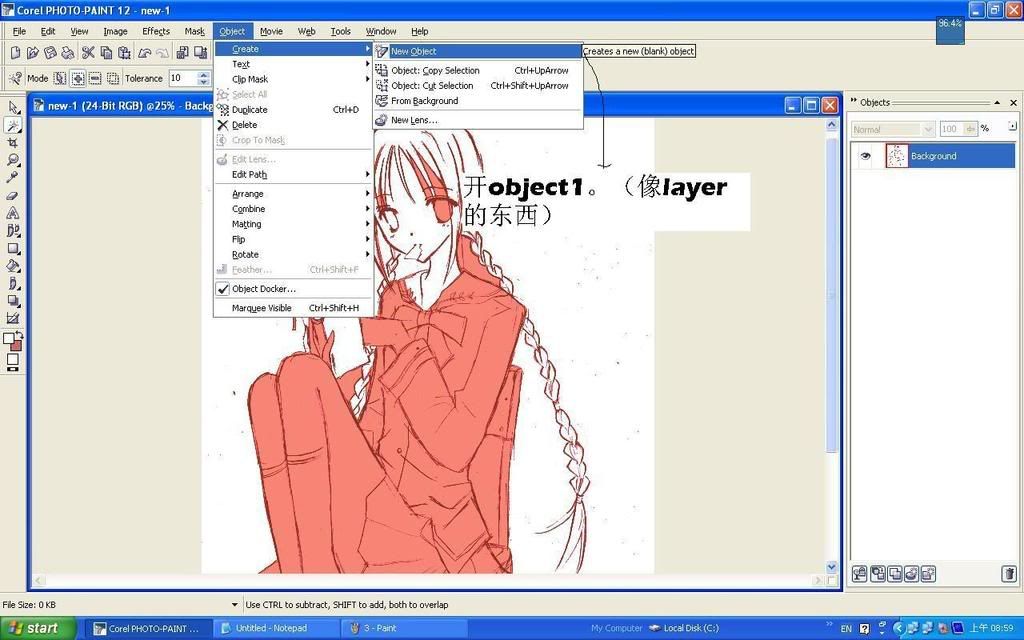Set mask mode to Additive
1024x640 pixels.
pyautogui.click(x=78, y=78)
